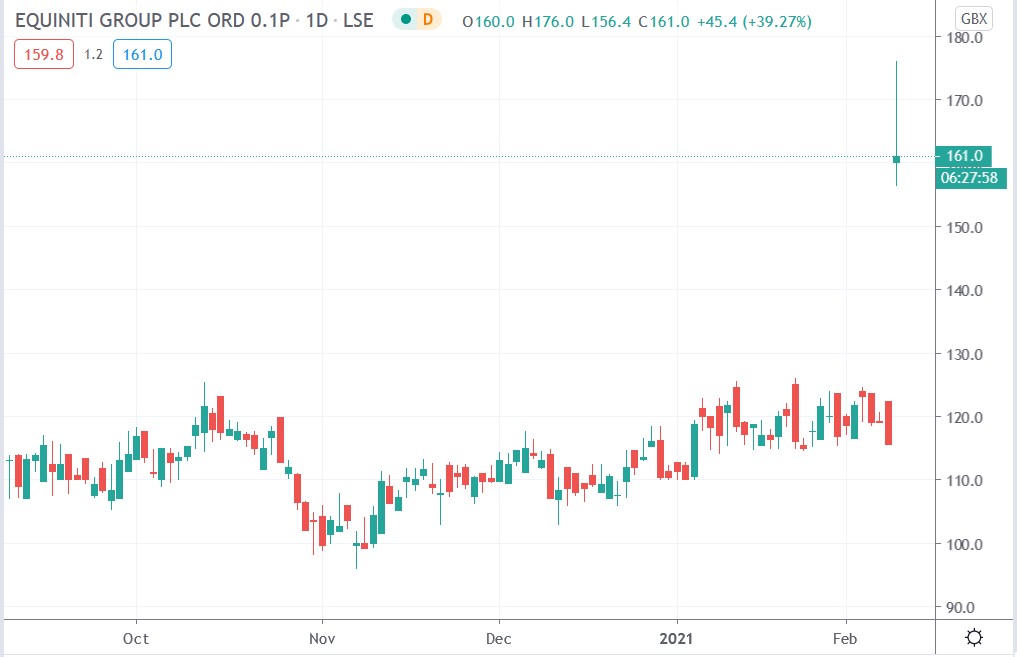Click the low value L156.4
1017x657 pixels.
coord(606,22)
